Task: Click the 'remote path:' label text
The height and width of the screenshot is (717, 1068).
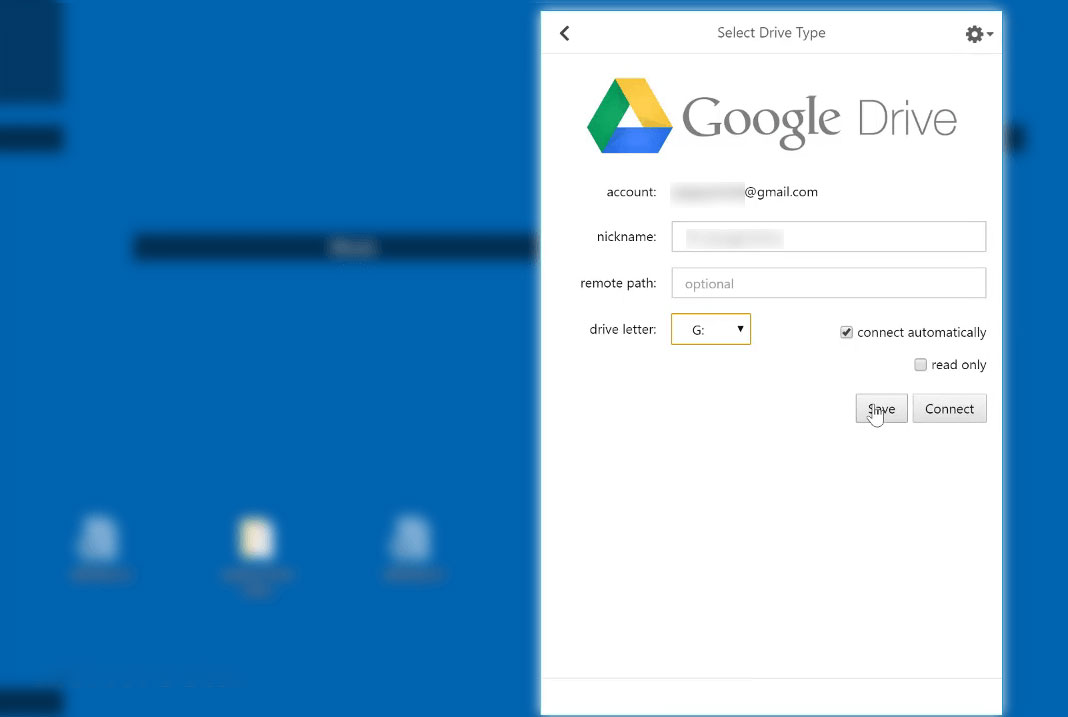Action: (x=618, y=283)
